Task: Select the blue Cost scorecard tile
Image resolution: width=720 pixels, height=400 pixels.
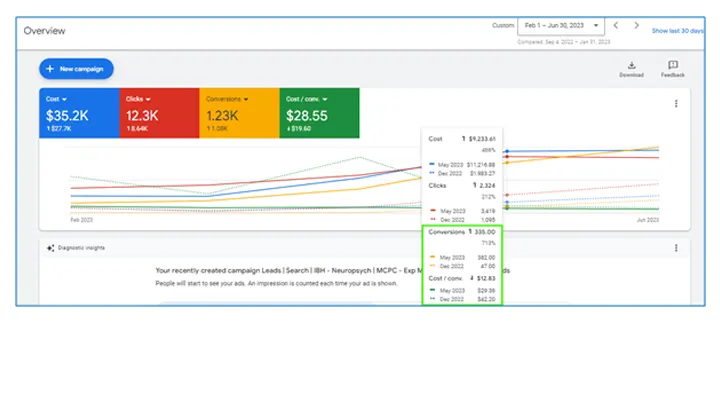Action: pyautogui.click(x=79, y=113)
